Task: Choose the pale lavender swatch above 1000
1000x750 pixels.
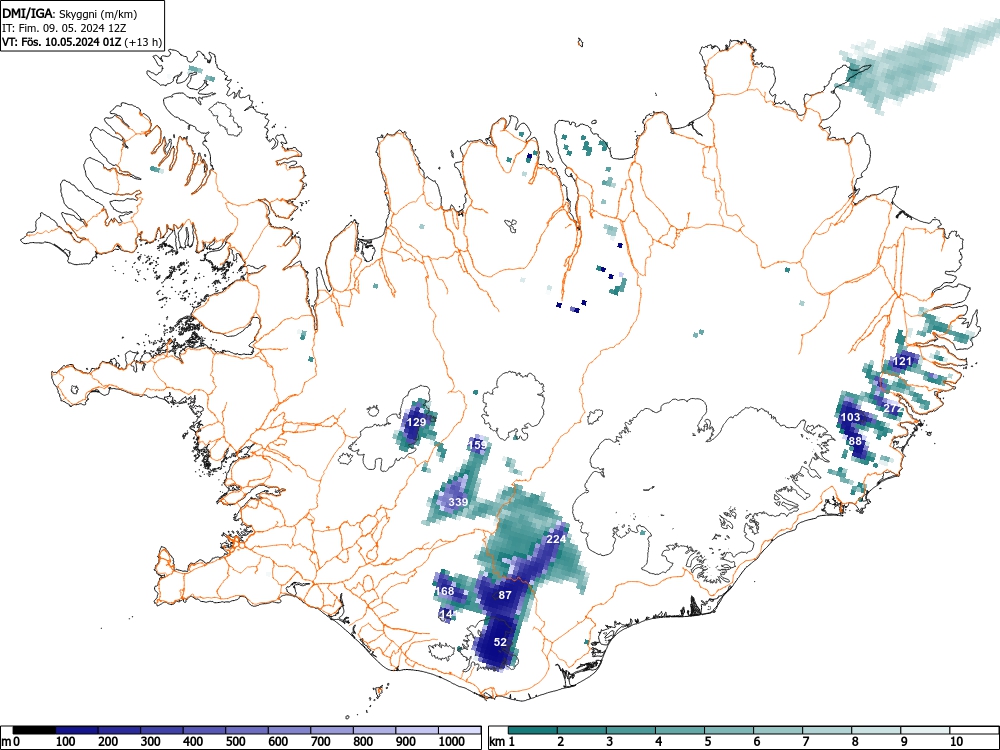Action: click(460, 730)
